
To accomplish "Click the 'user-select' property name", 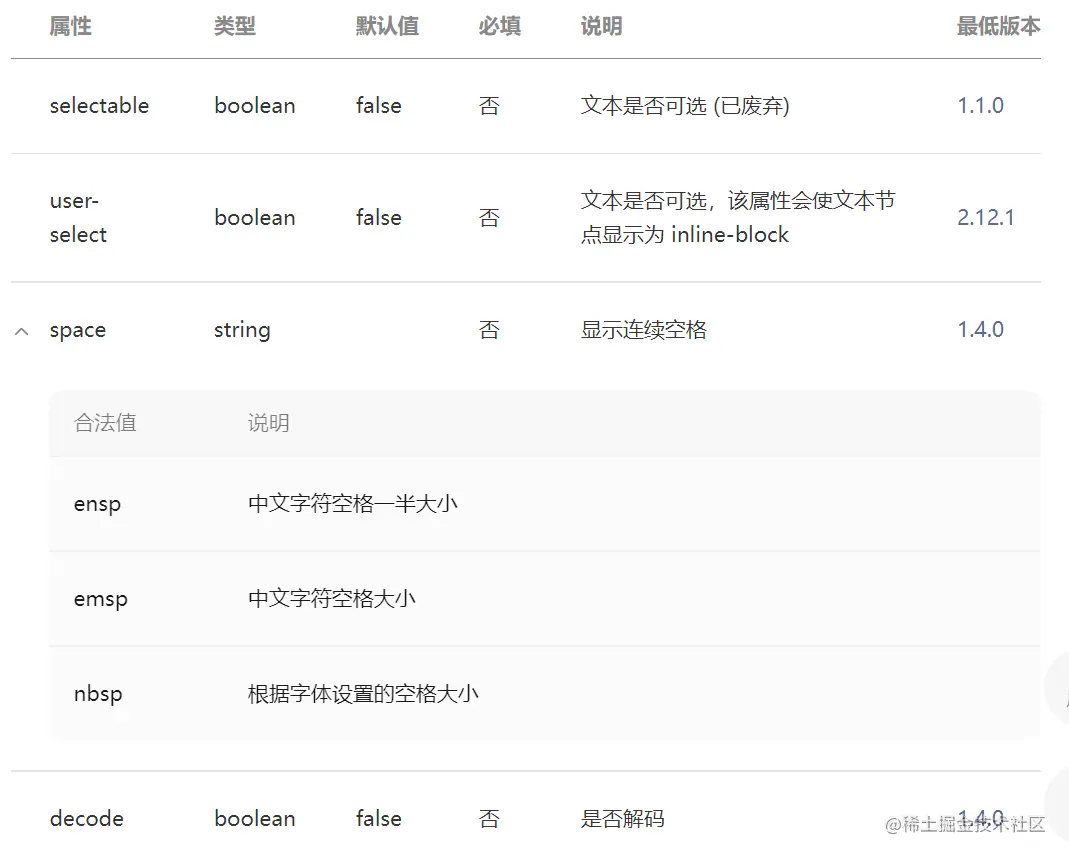I will pyautogui.click(x=78, y=217).
